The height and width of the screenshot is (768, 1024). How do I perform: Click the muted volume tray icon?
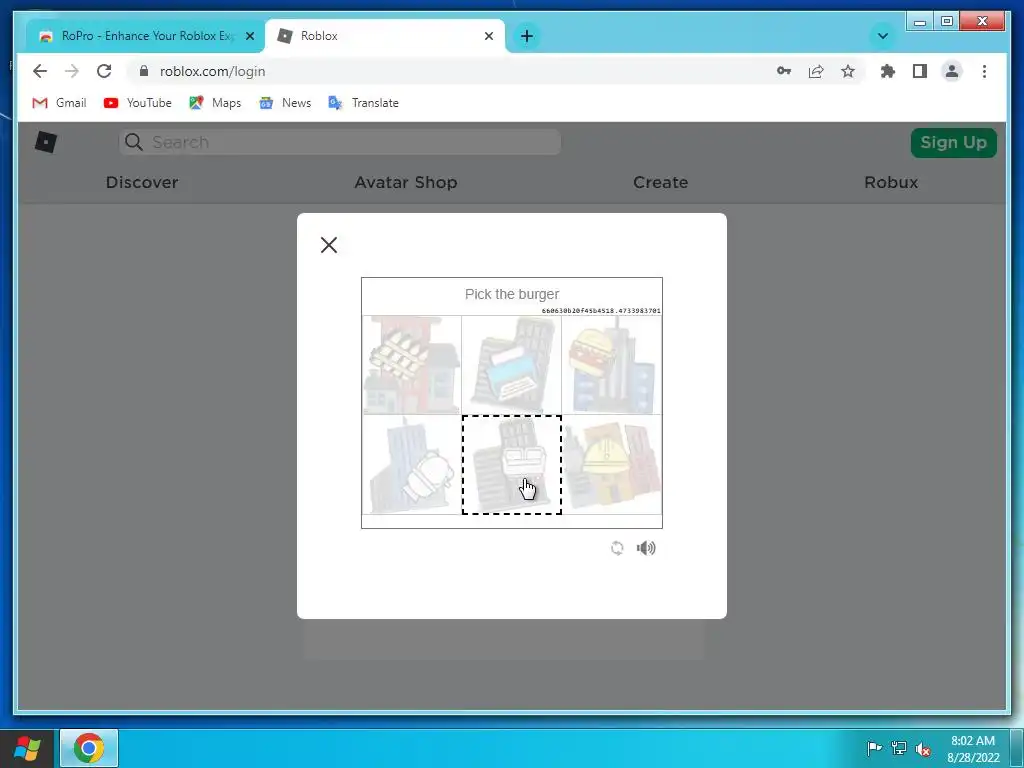923,748
